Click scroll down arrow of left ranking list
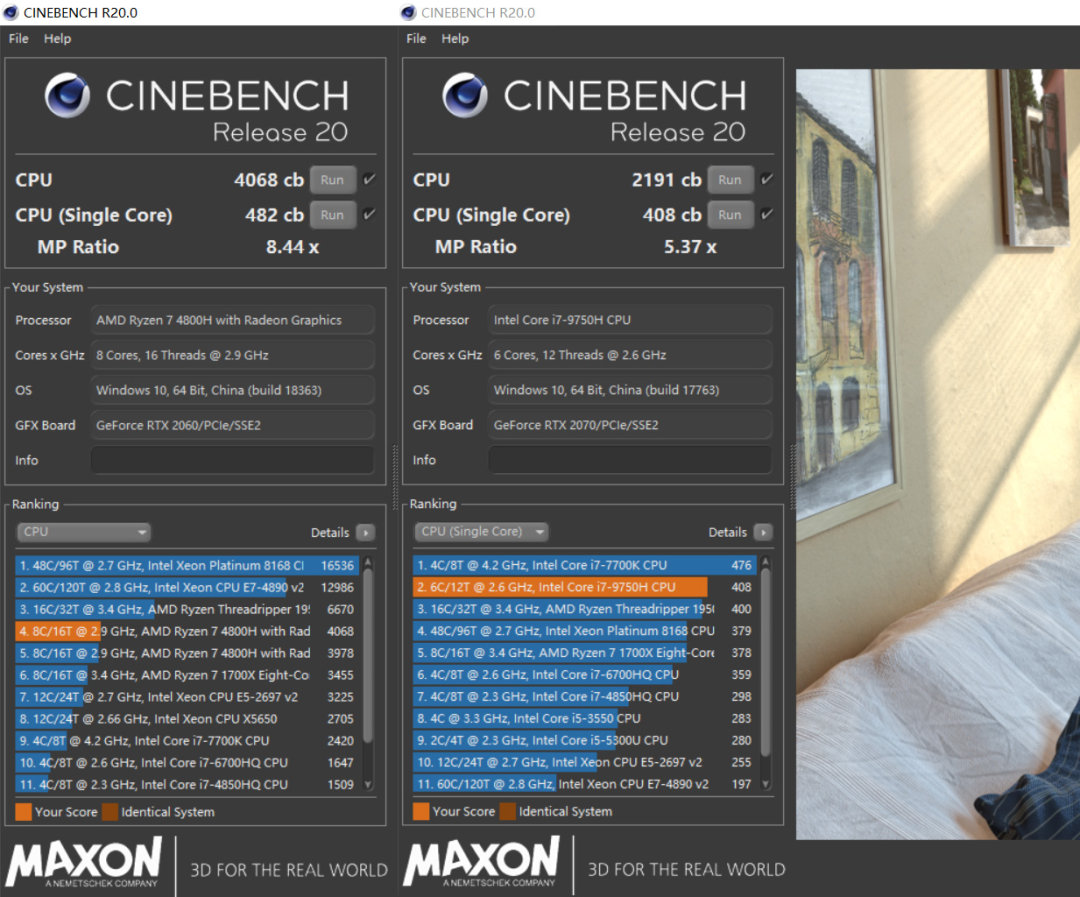This screenshot has height=897, width=1080. click(368, 784)
